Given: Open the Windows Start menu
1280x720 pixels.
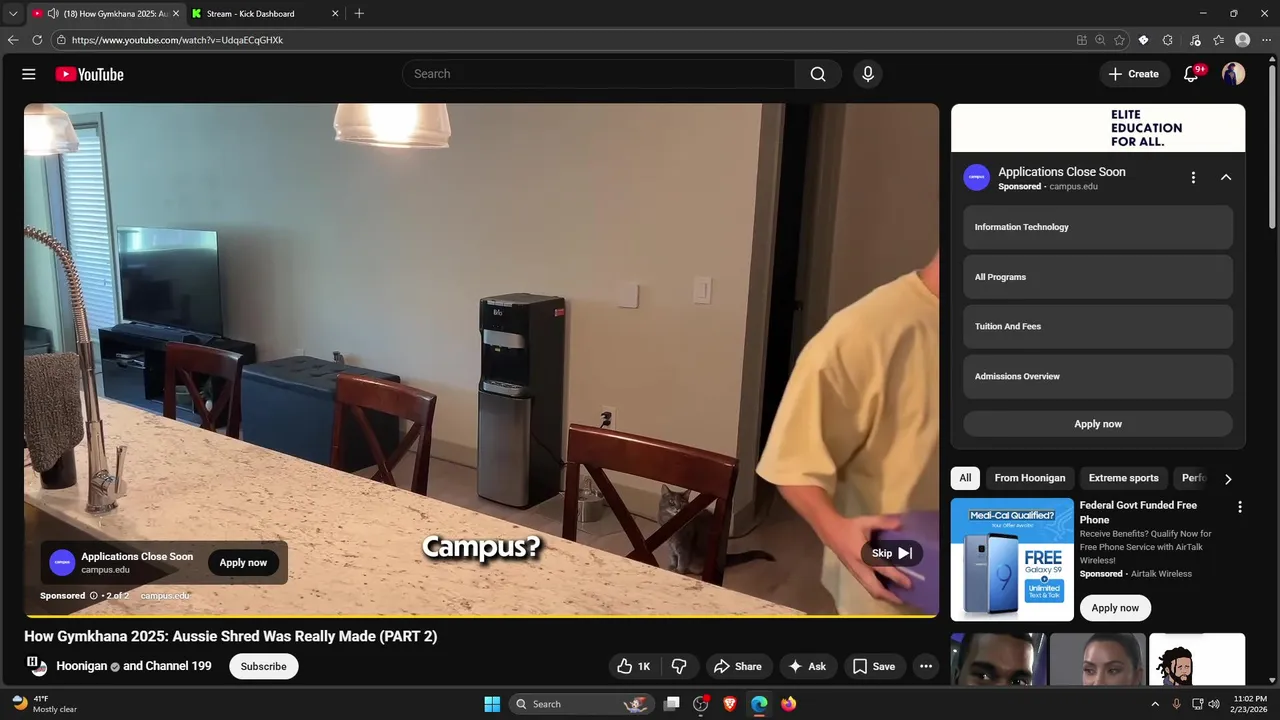Looking at the screenshot, I should coord(492,704).
